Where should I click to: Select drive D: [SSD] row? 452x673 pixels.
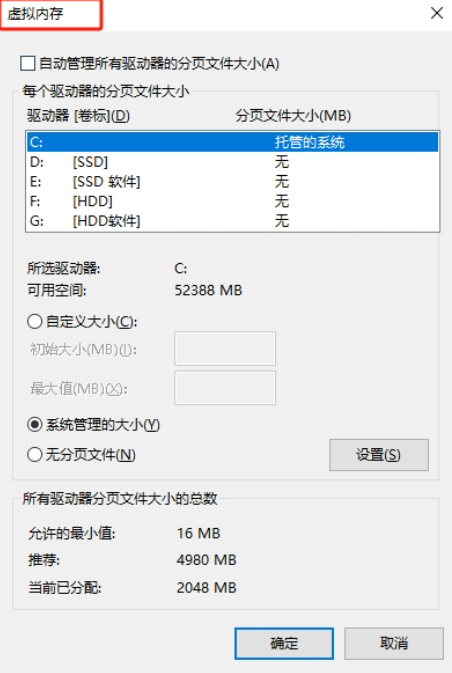click(233, 162)
